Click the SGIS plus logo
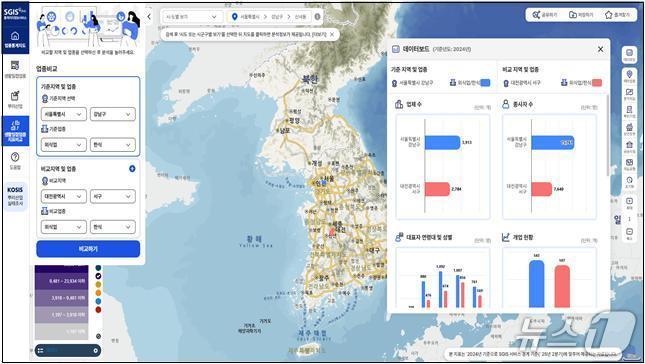Viewport: 645px width, 364px height. coord(15,14)
